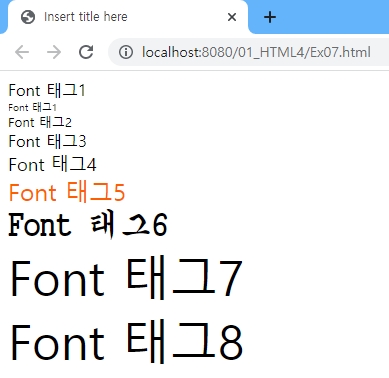Reload the page with the refresh icon
This screenshot has height=378, width=389.
click(x=86, y=52)
